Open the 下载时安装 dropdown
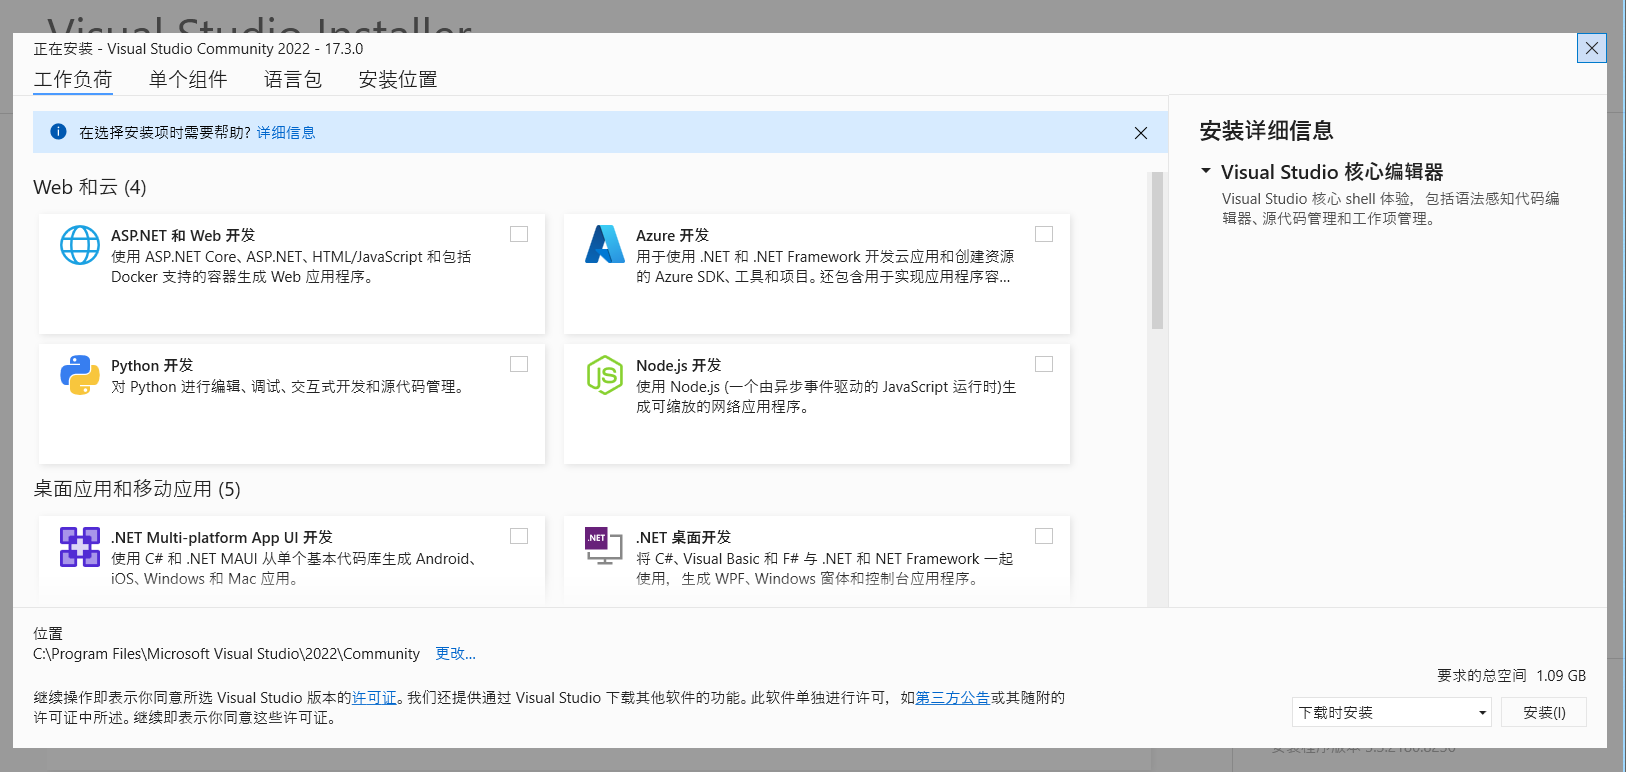Screen dimensions: 1626x772 click(x=1391, y=713)
